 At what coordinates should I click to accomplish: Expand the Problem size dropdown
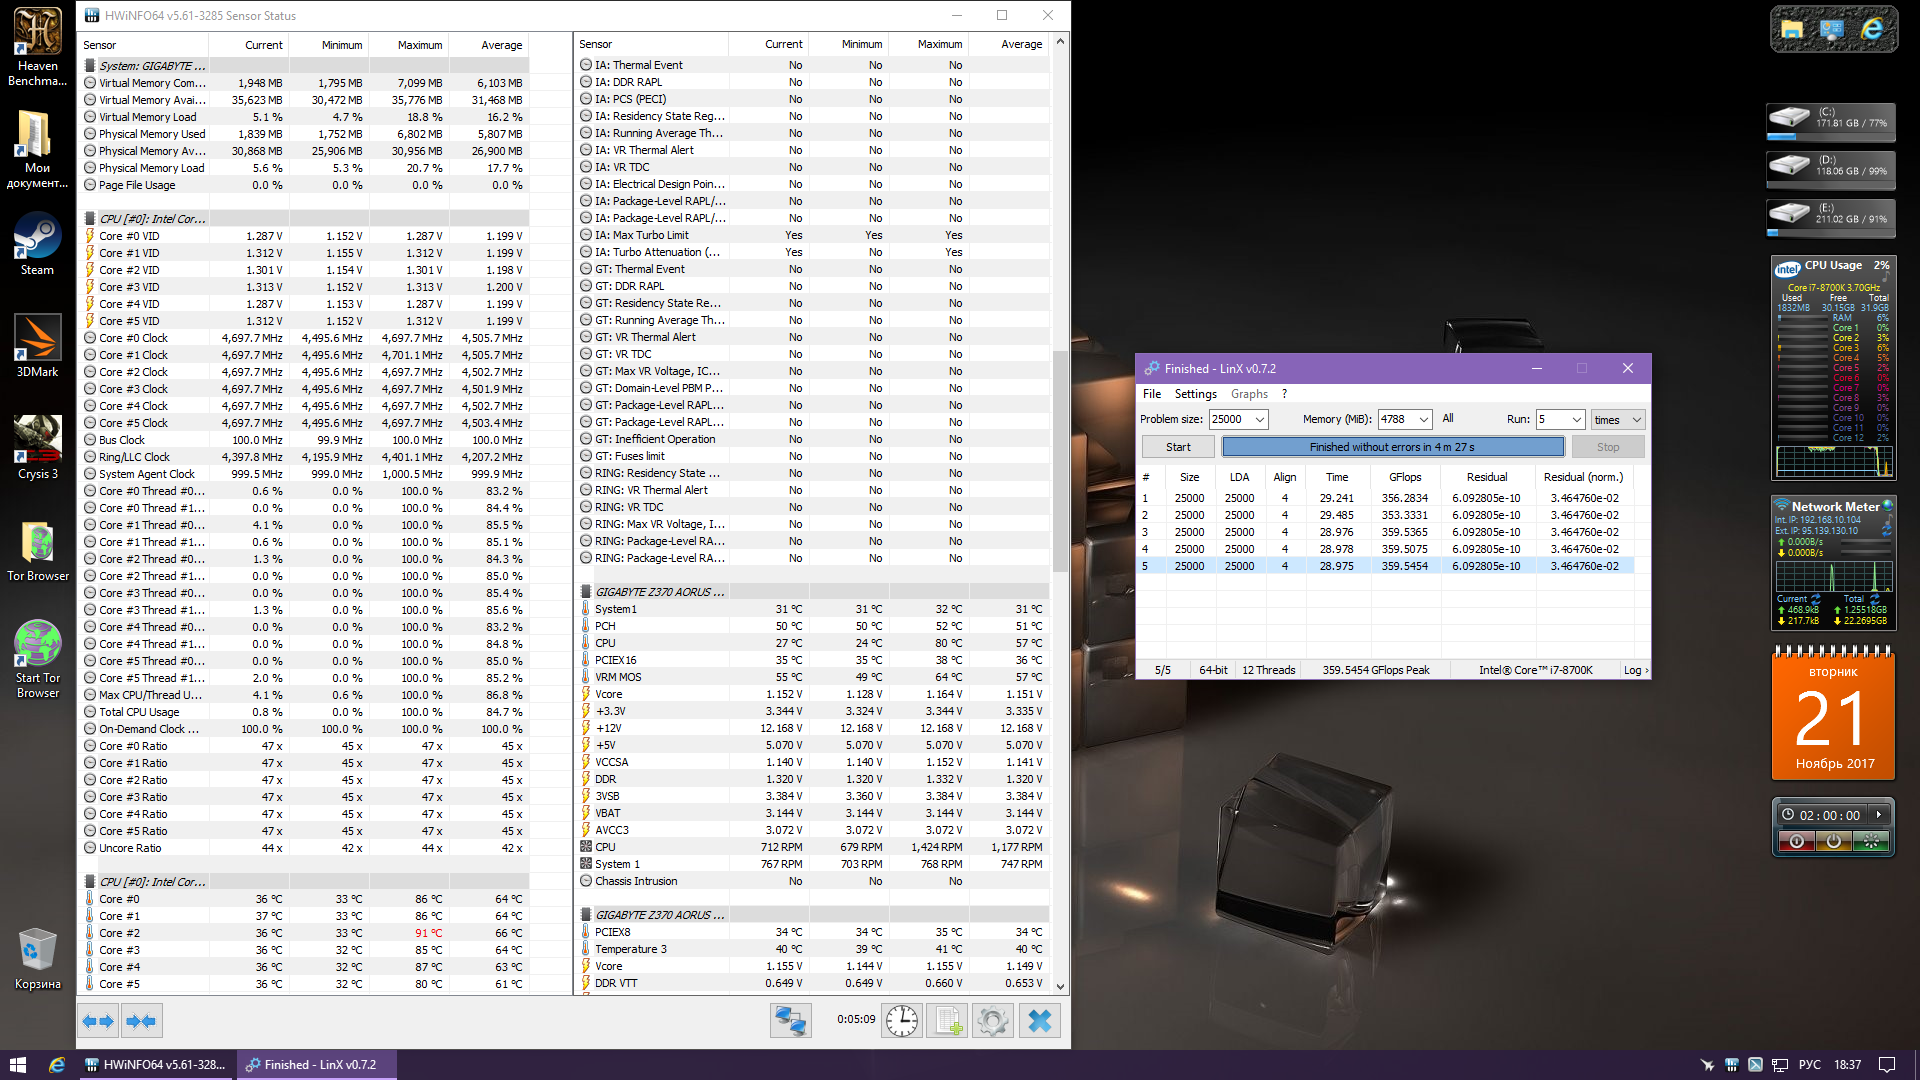(x=1260, y=420)
